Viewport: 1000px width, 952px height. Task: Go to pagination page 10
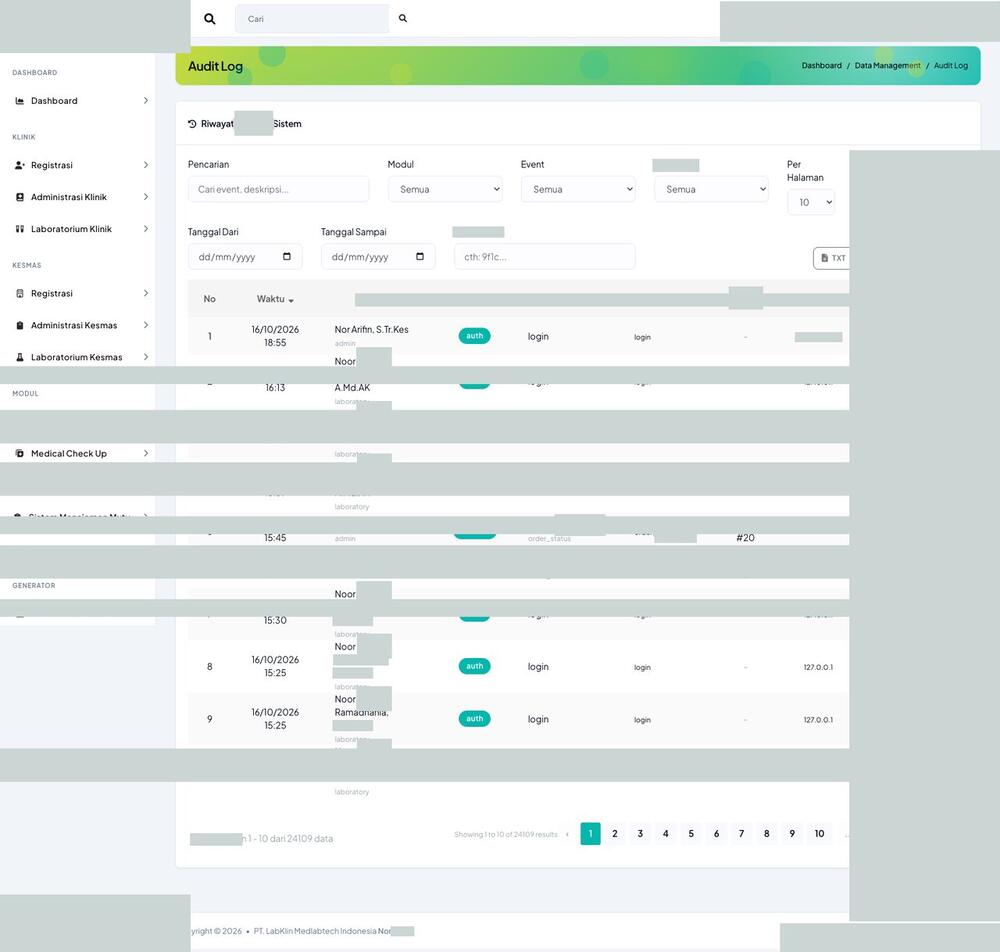820,833
